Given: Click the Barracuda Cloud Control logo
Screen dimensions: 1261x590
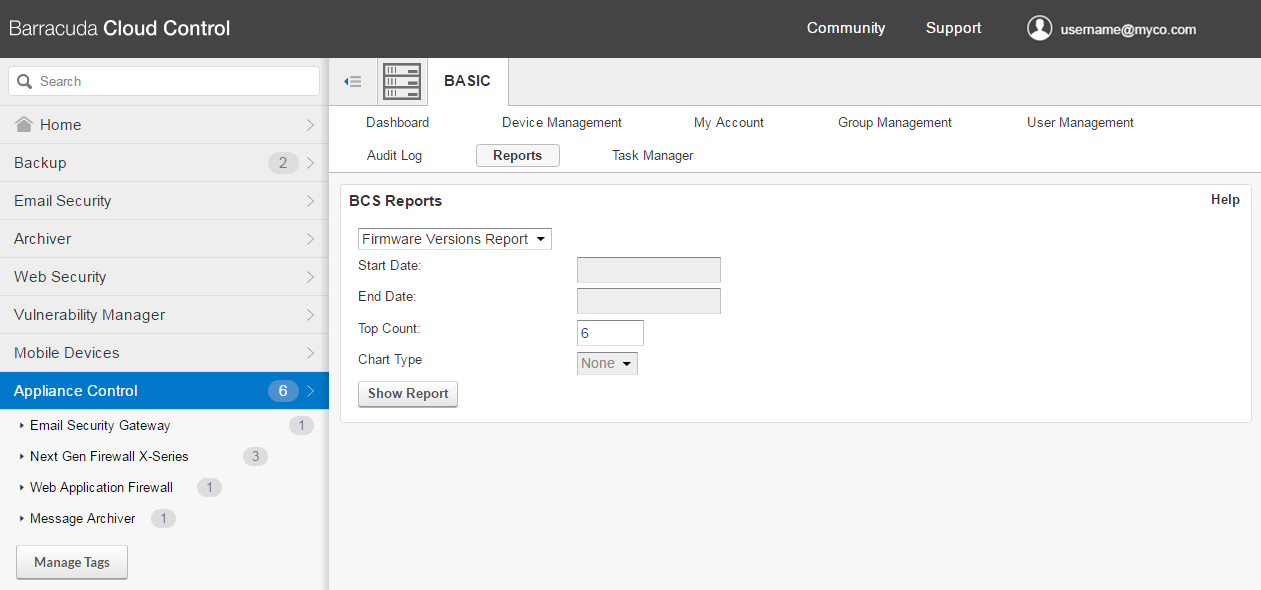Looking at the screenshot, I should [x=120, y=28].
